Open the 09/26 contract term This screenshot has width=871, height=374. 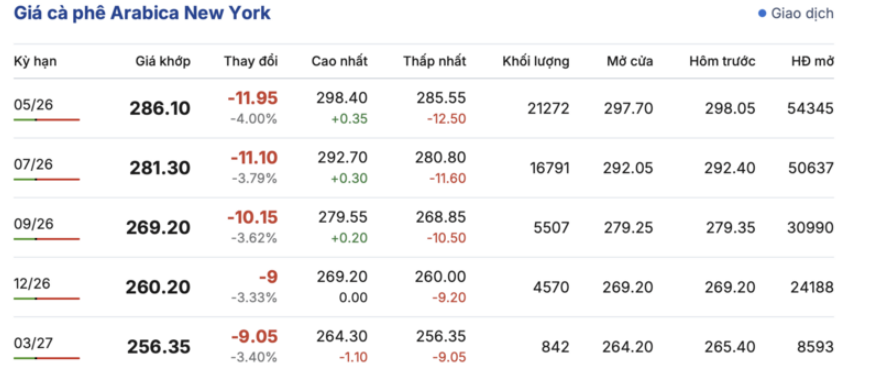tap(33, 224)
